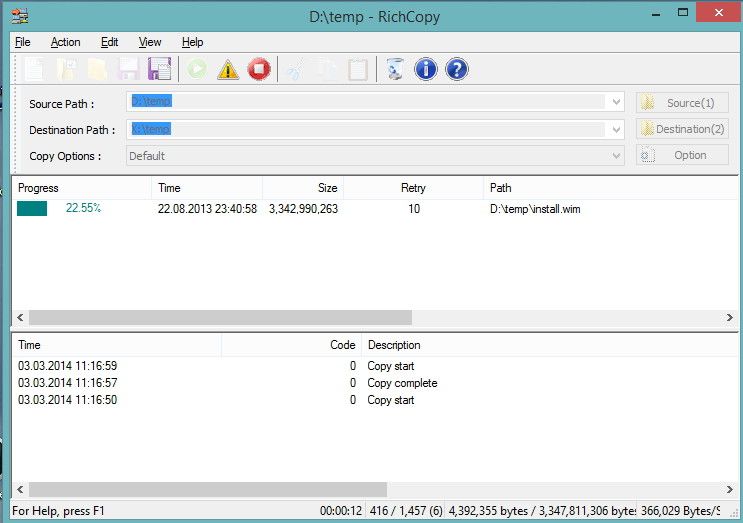The height and width of the screenshot is (523, 743).
Task: Click the Destination(2) button
Action: (682, 129)
